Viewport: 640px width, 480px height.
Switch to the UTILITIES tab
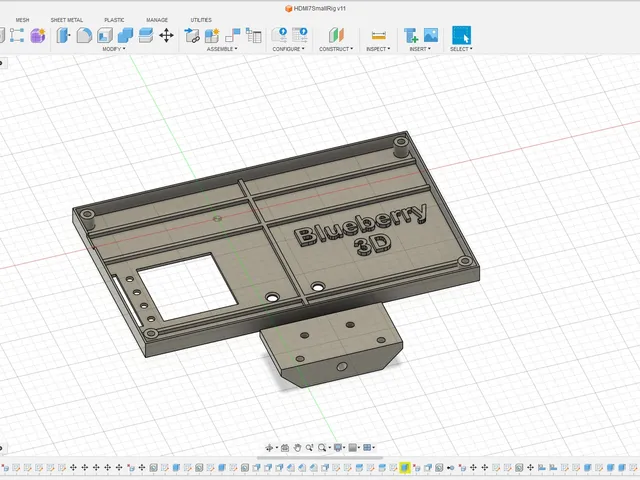[x=201, y=20]
